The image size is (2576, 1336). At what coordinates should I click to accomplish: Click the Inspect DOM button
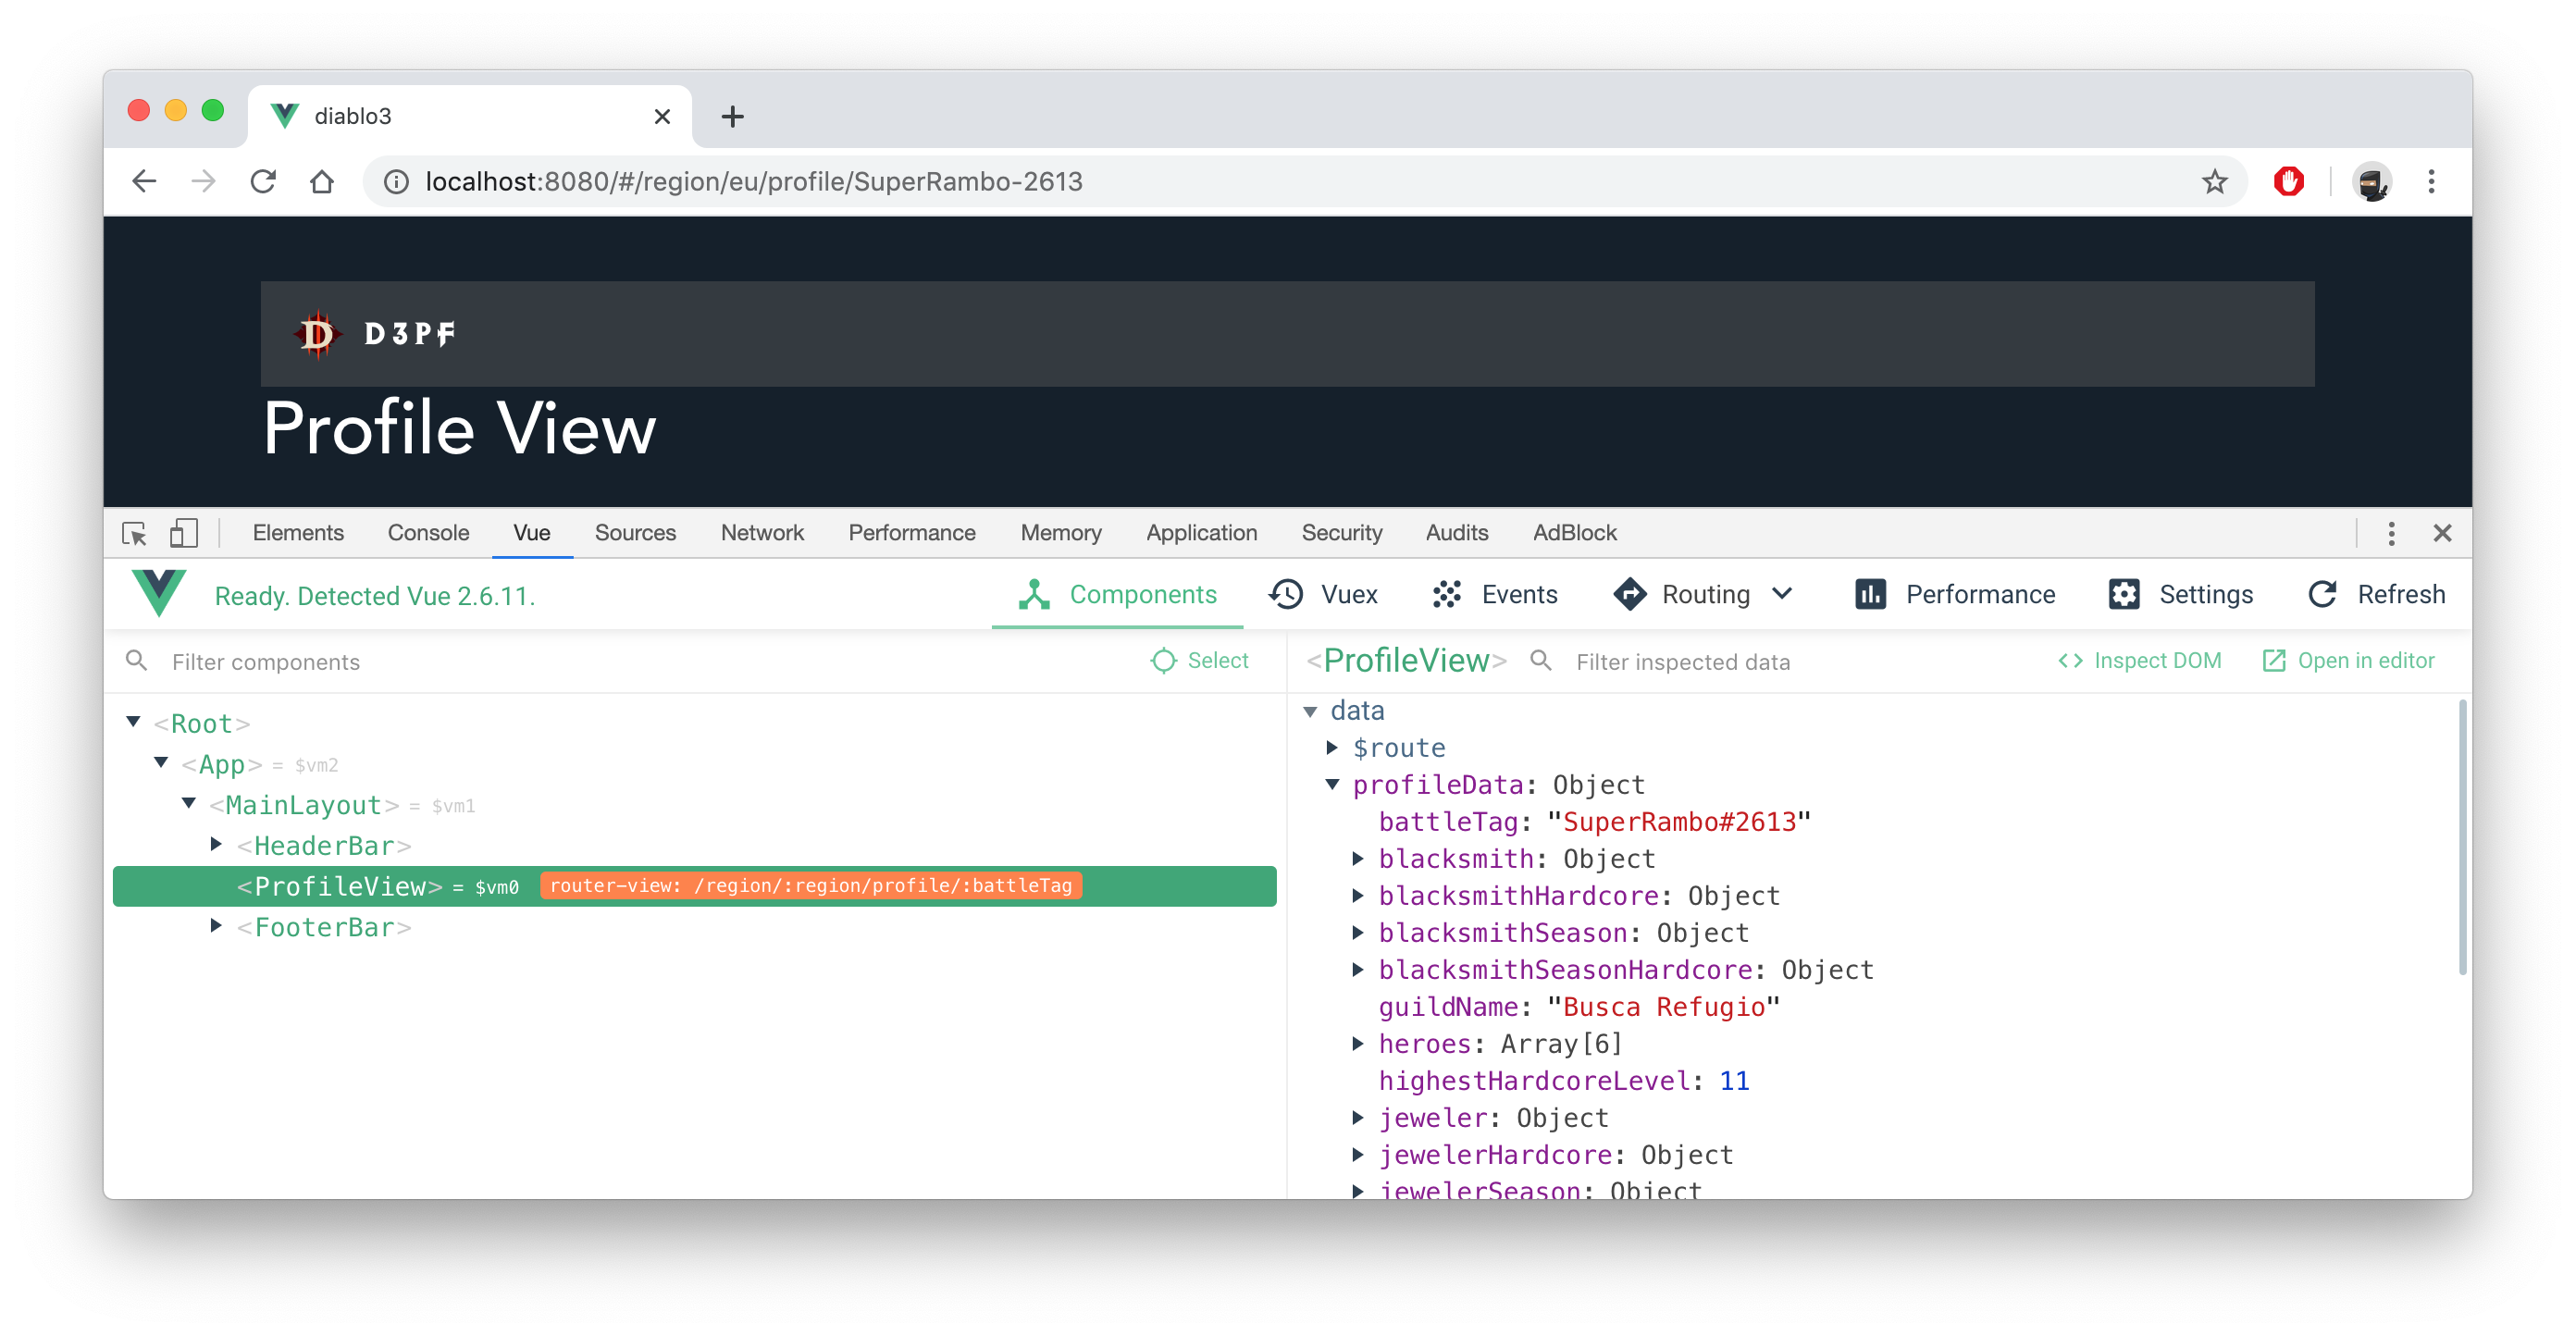(x=2140, y=661)
